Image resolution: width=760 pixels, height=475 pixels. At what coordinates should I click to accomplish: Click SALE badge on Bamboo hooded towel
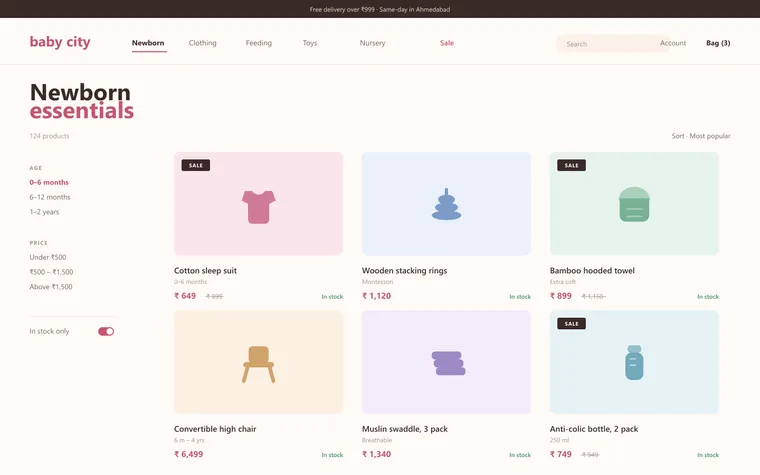coord(571,165)
